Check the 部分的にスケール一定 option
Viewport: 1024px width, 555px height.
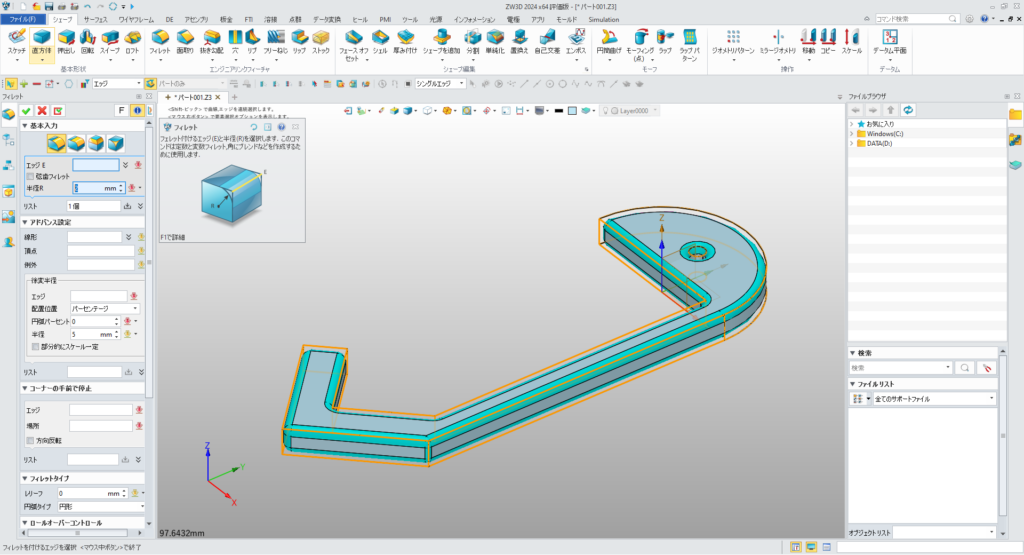(36, 346)
